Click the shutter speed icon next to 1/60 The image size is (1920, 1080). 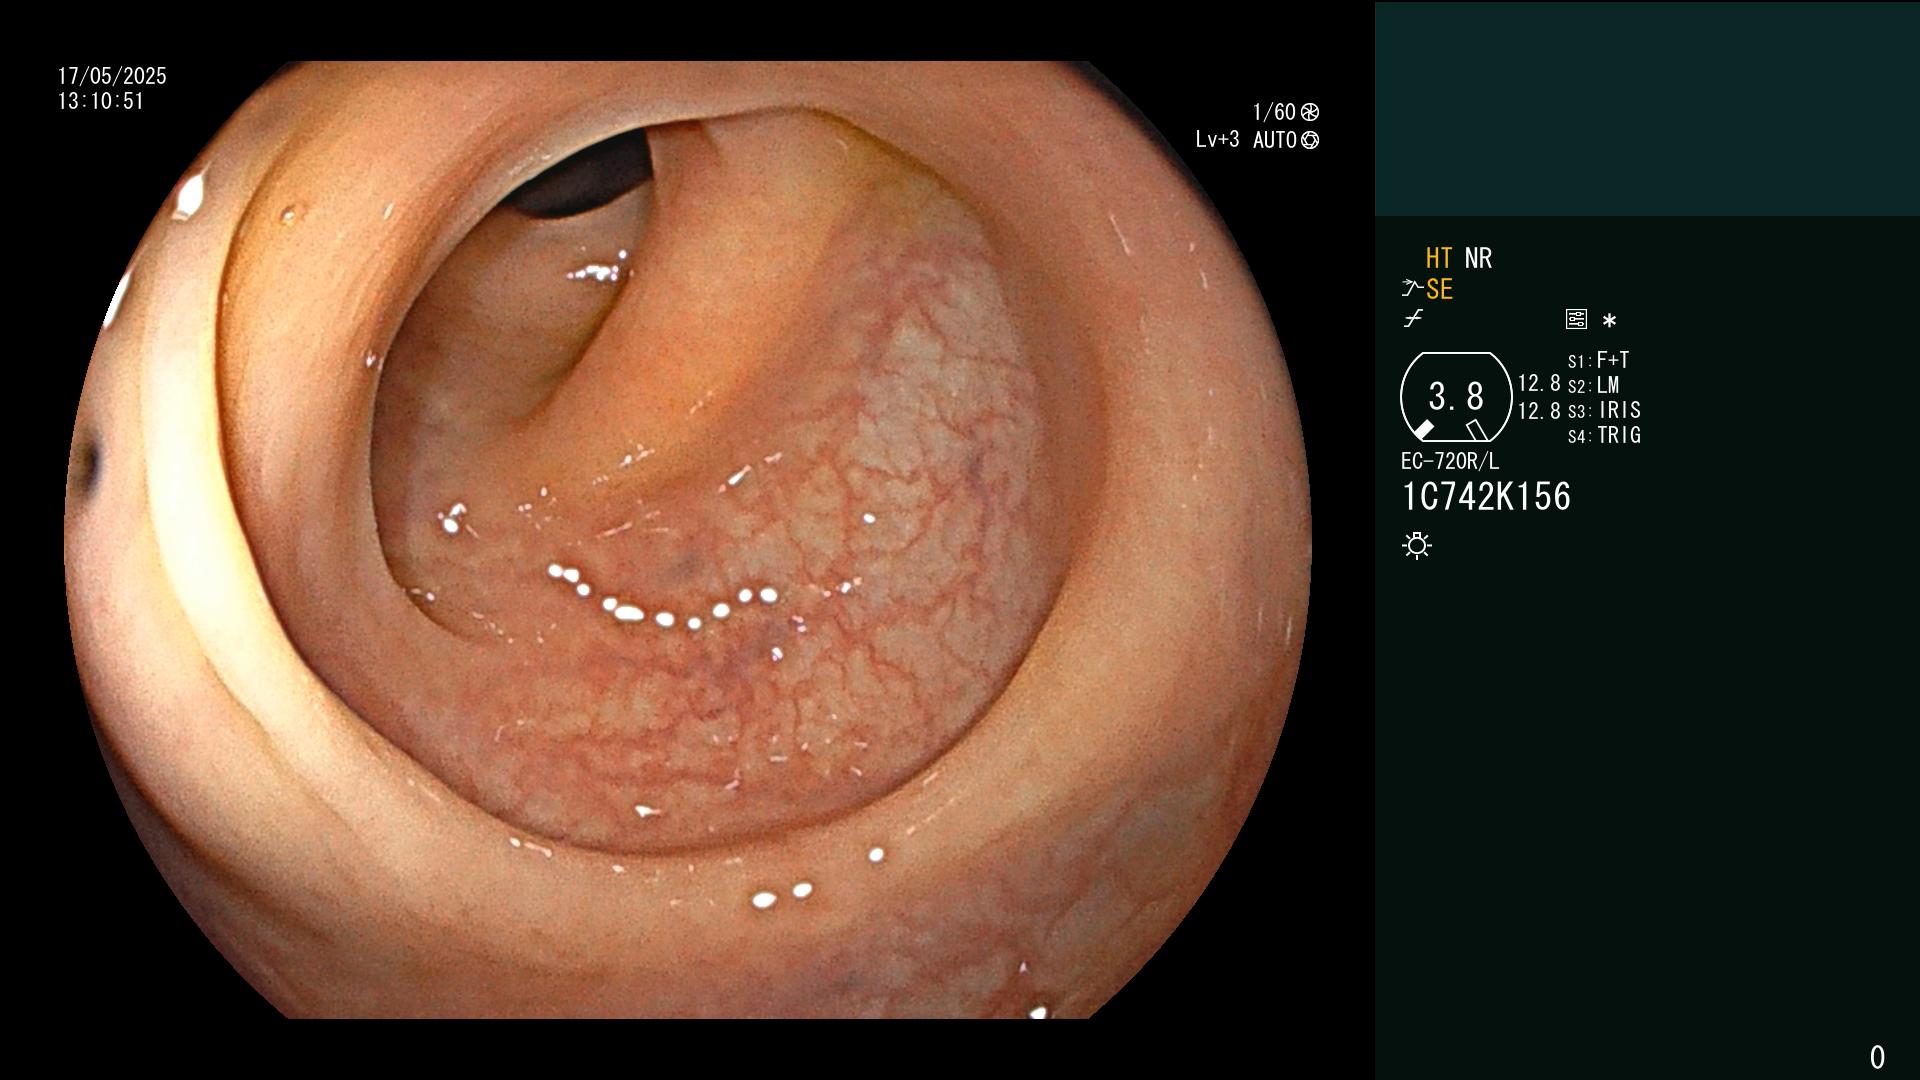pyautogui.click(x=1310, y=112)
